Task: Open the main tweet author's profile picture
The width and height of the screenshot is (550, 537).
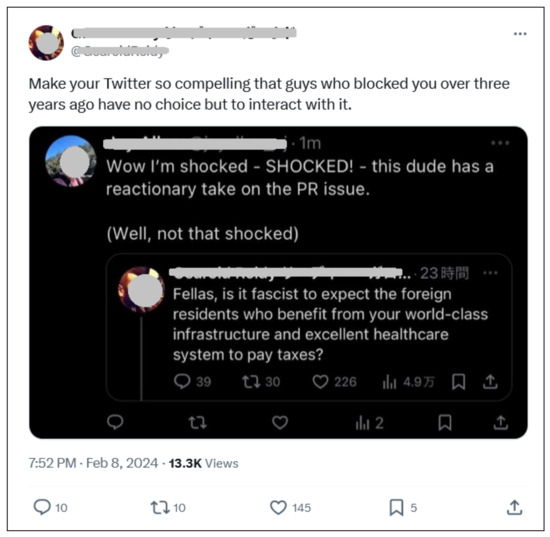Action: [x=46, y=43]
